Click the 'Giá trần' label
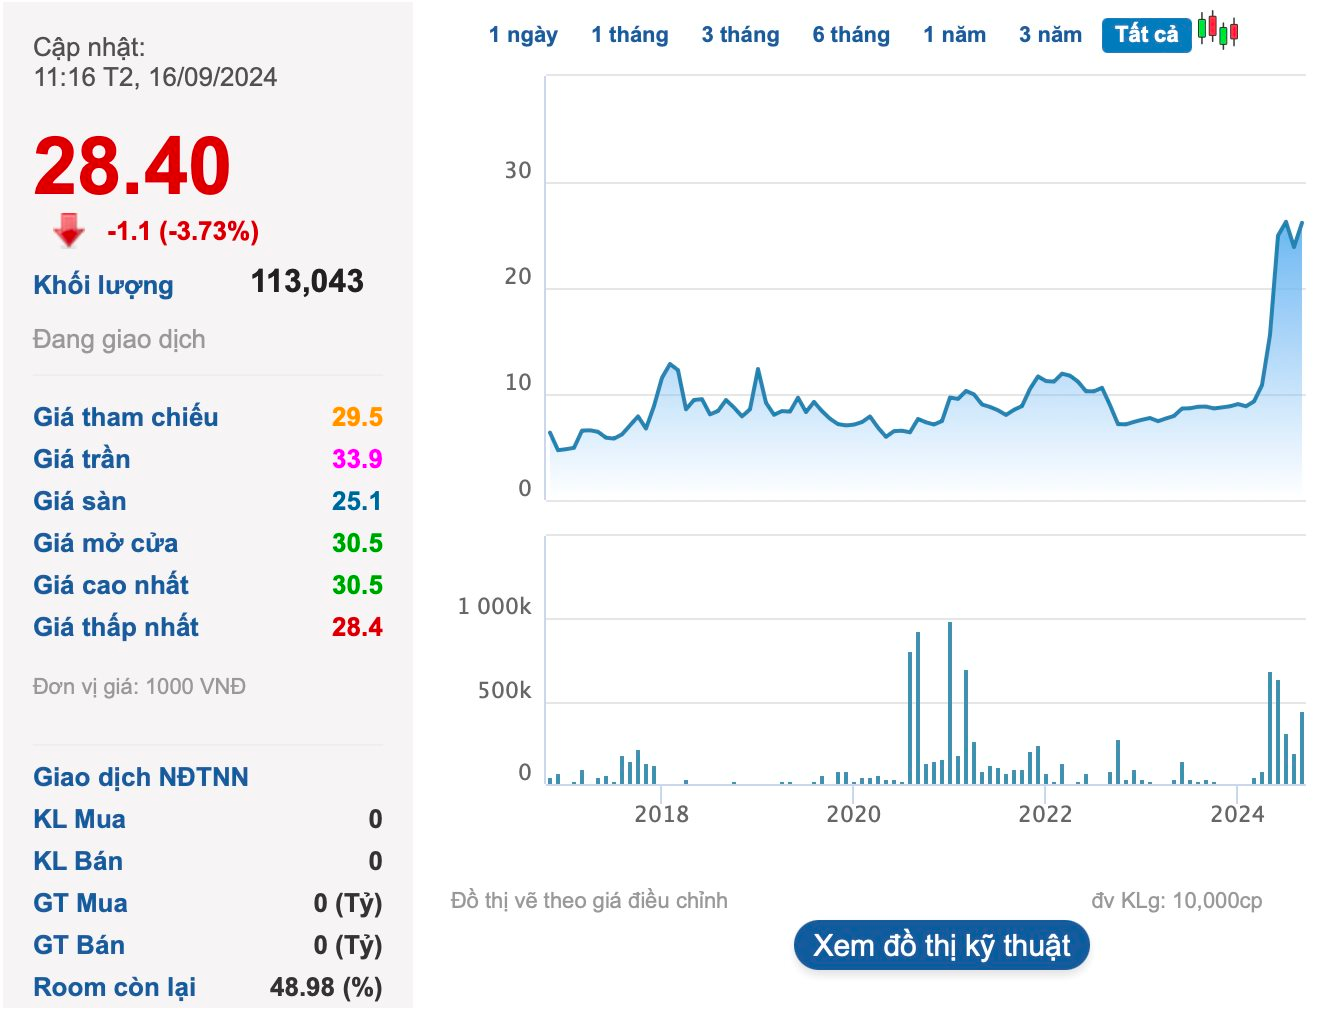1326x1020 pixels. coord(82,459)
